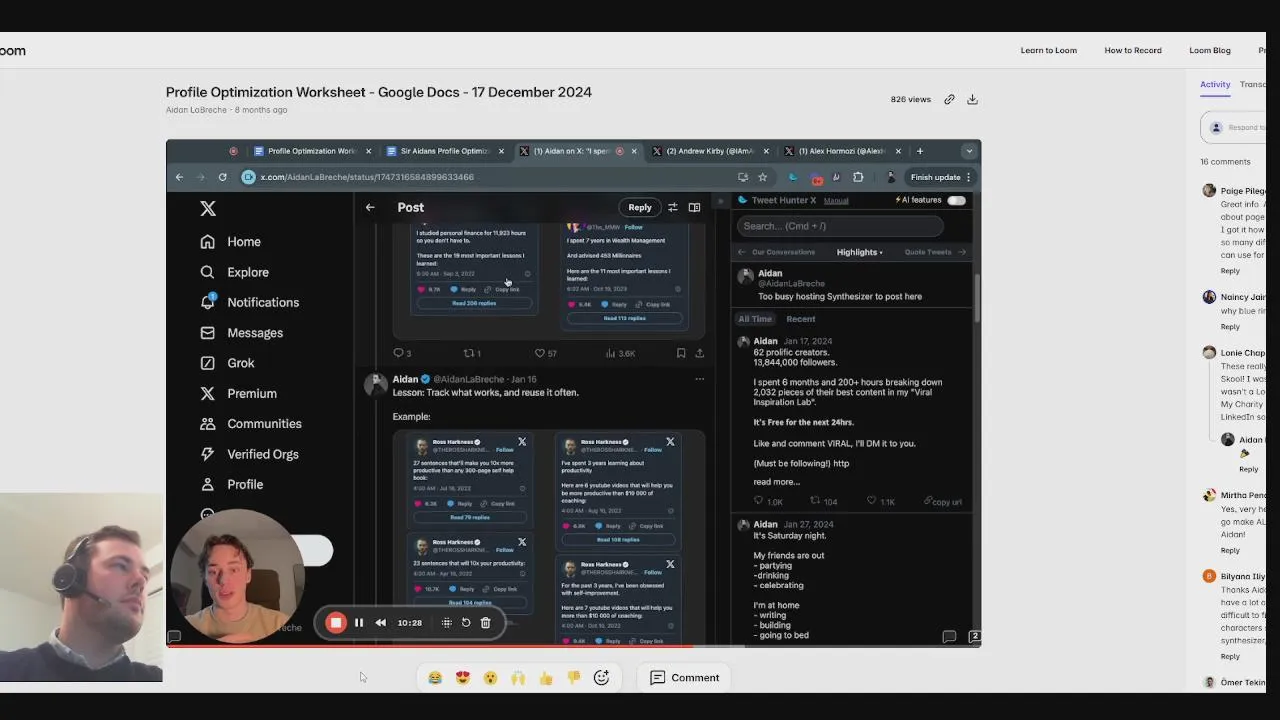React with the heart eyes emoji
Viewport: 1280px width, 720px height.
click(463, 678)
